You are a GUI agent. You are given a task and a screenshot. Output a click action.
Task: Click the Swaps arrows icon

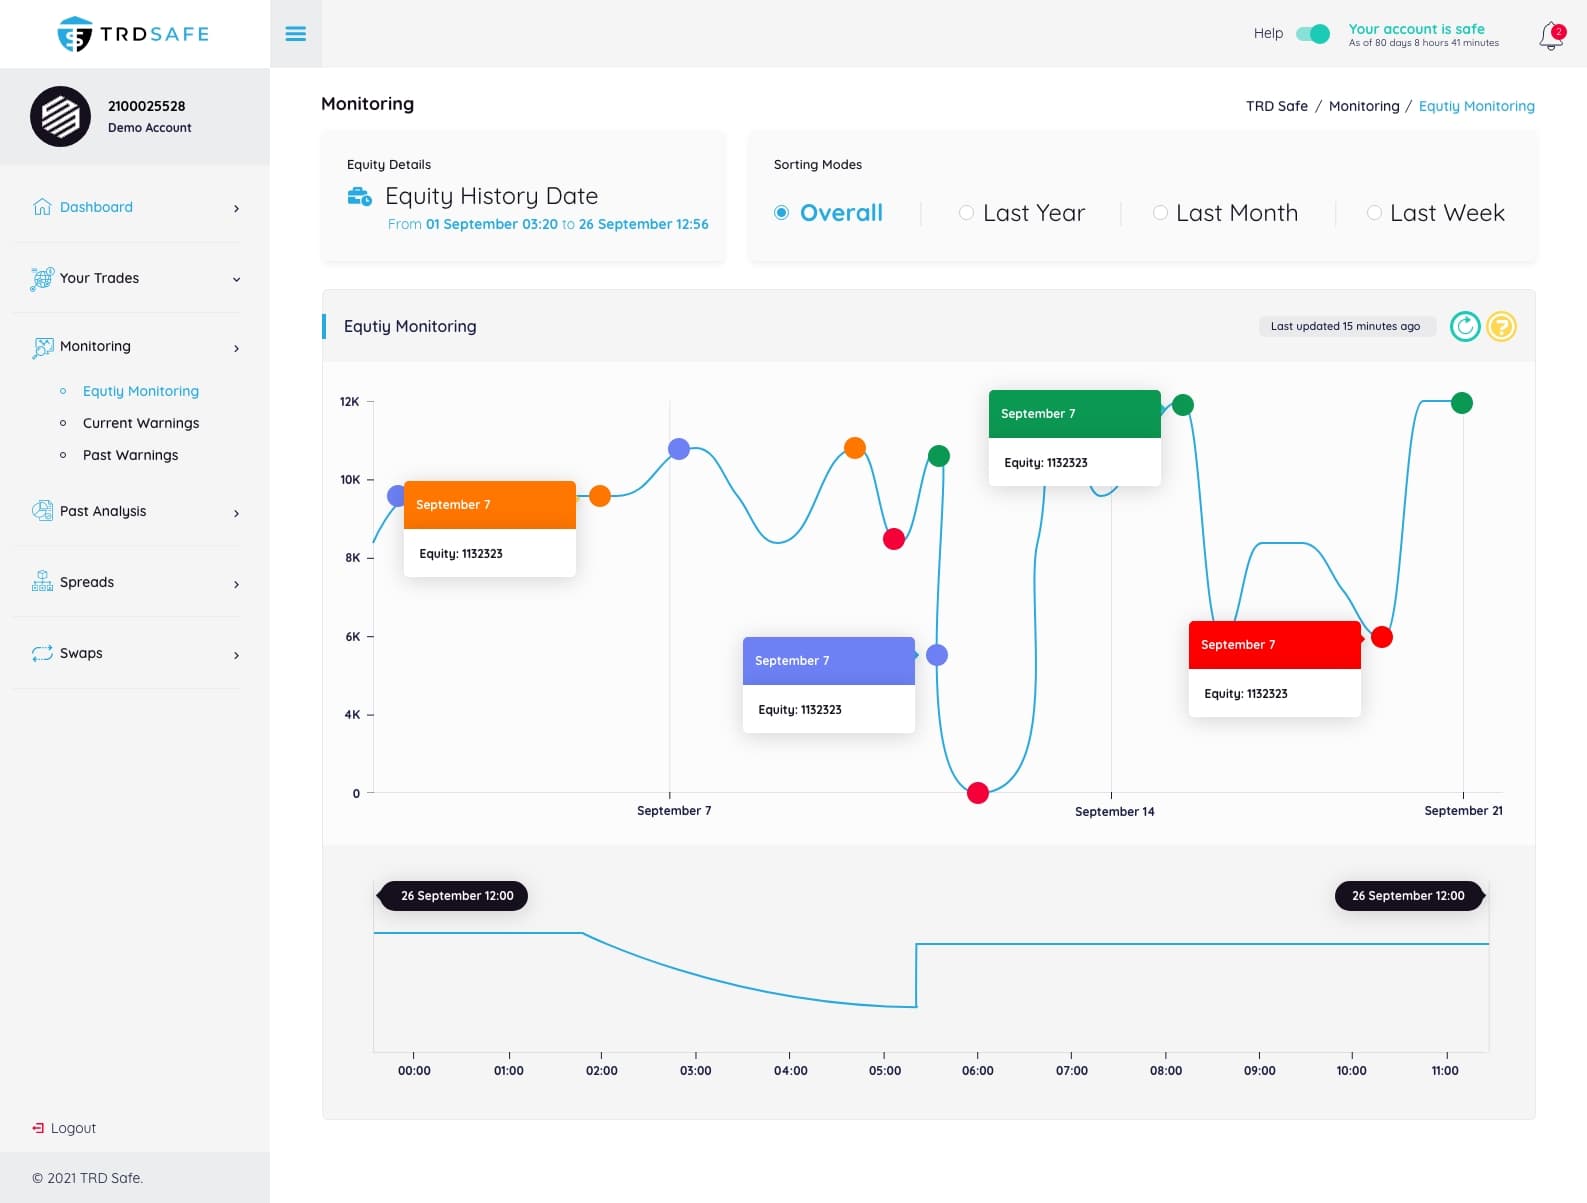point(42,653)
